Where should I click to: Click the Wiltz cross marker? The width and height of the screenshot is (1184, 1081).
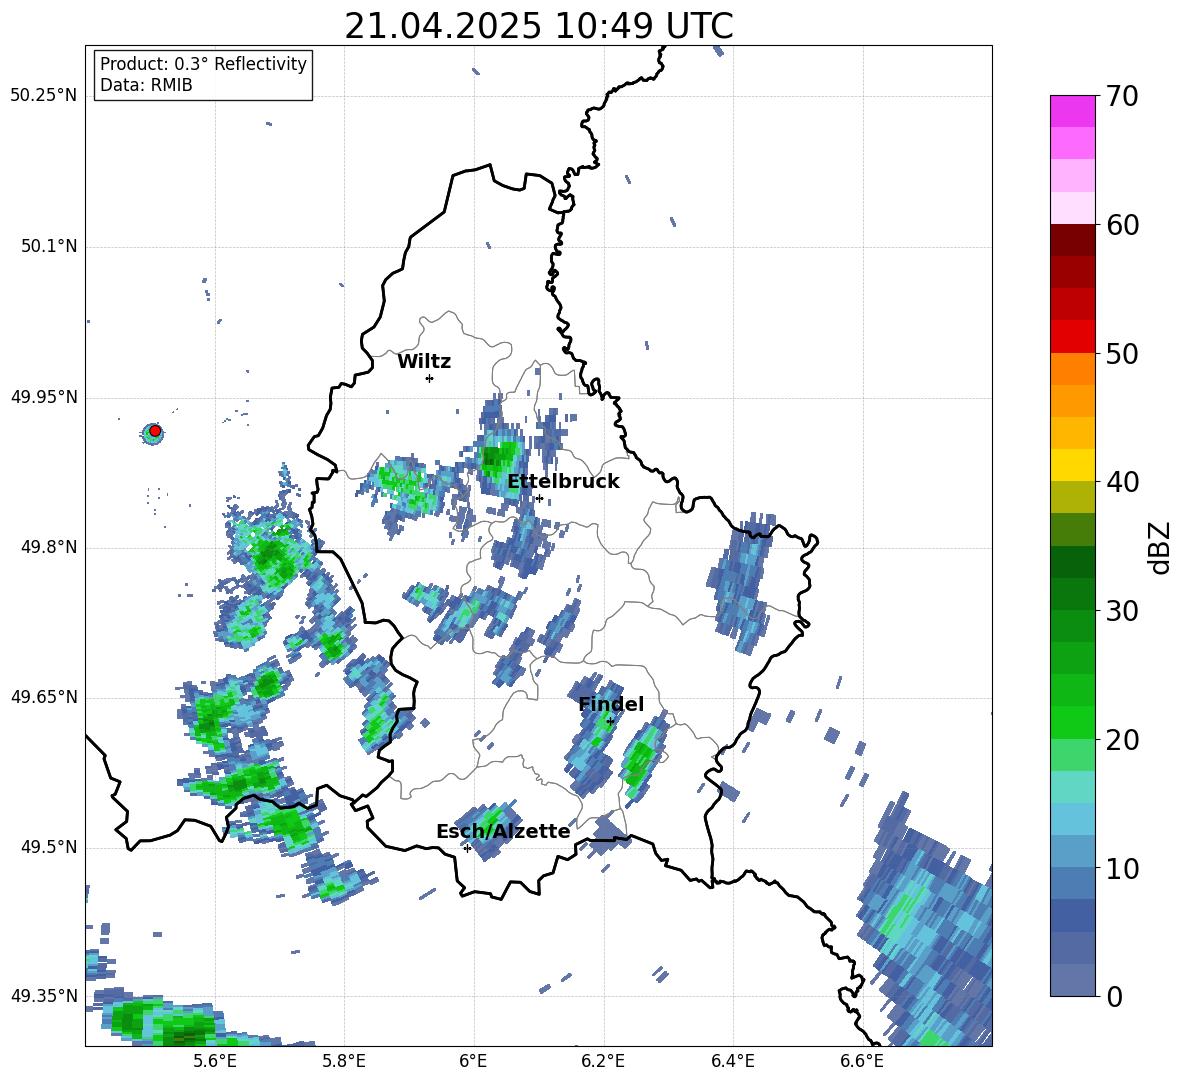(x=430, y=378)
